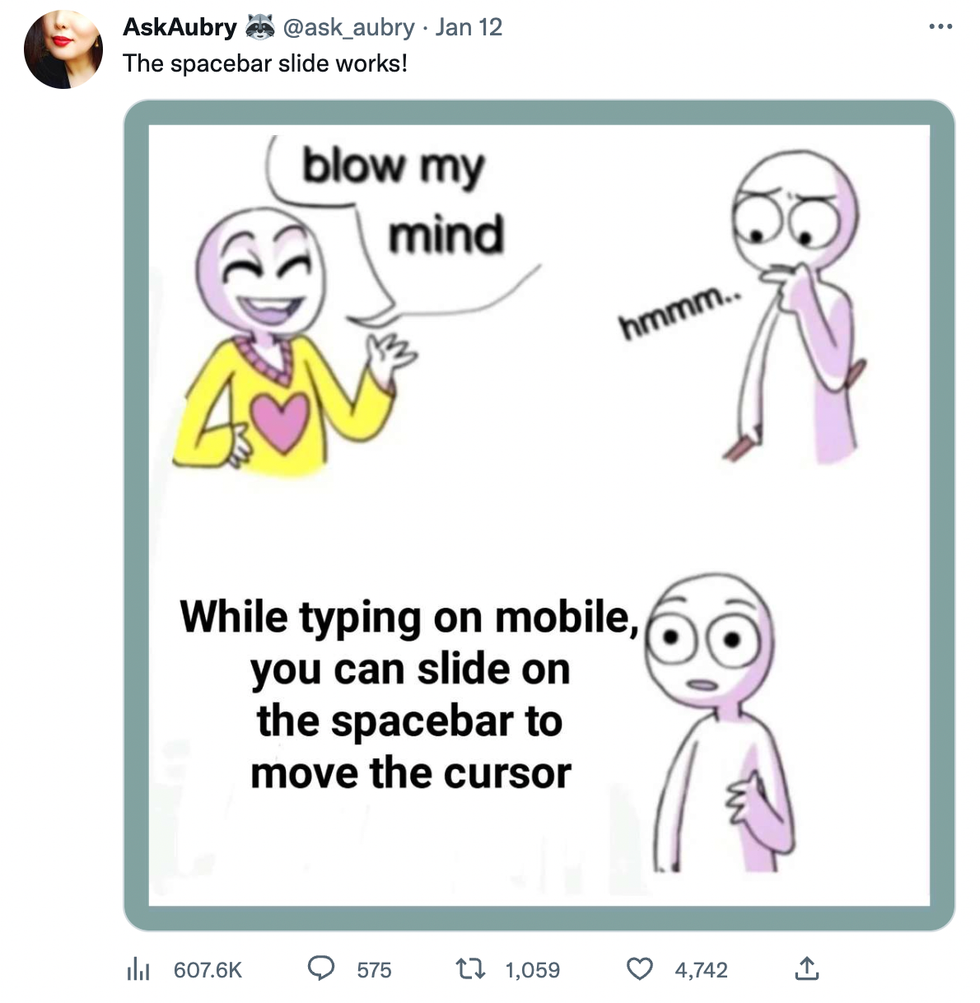
Task: Click the tweet text "The spacebar slide works!"
Action: coord(265,62)
